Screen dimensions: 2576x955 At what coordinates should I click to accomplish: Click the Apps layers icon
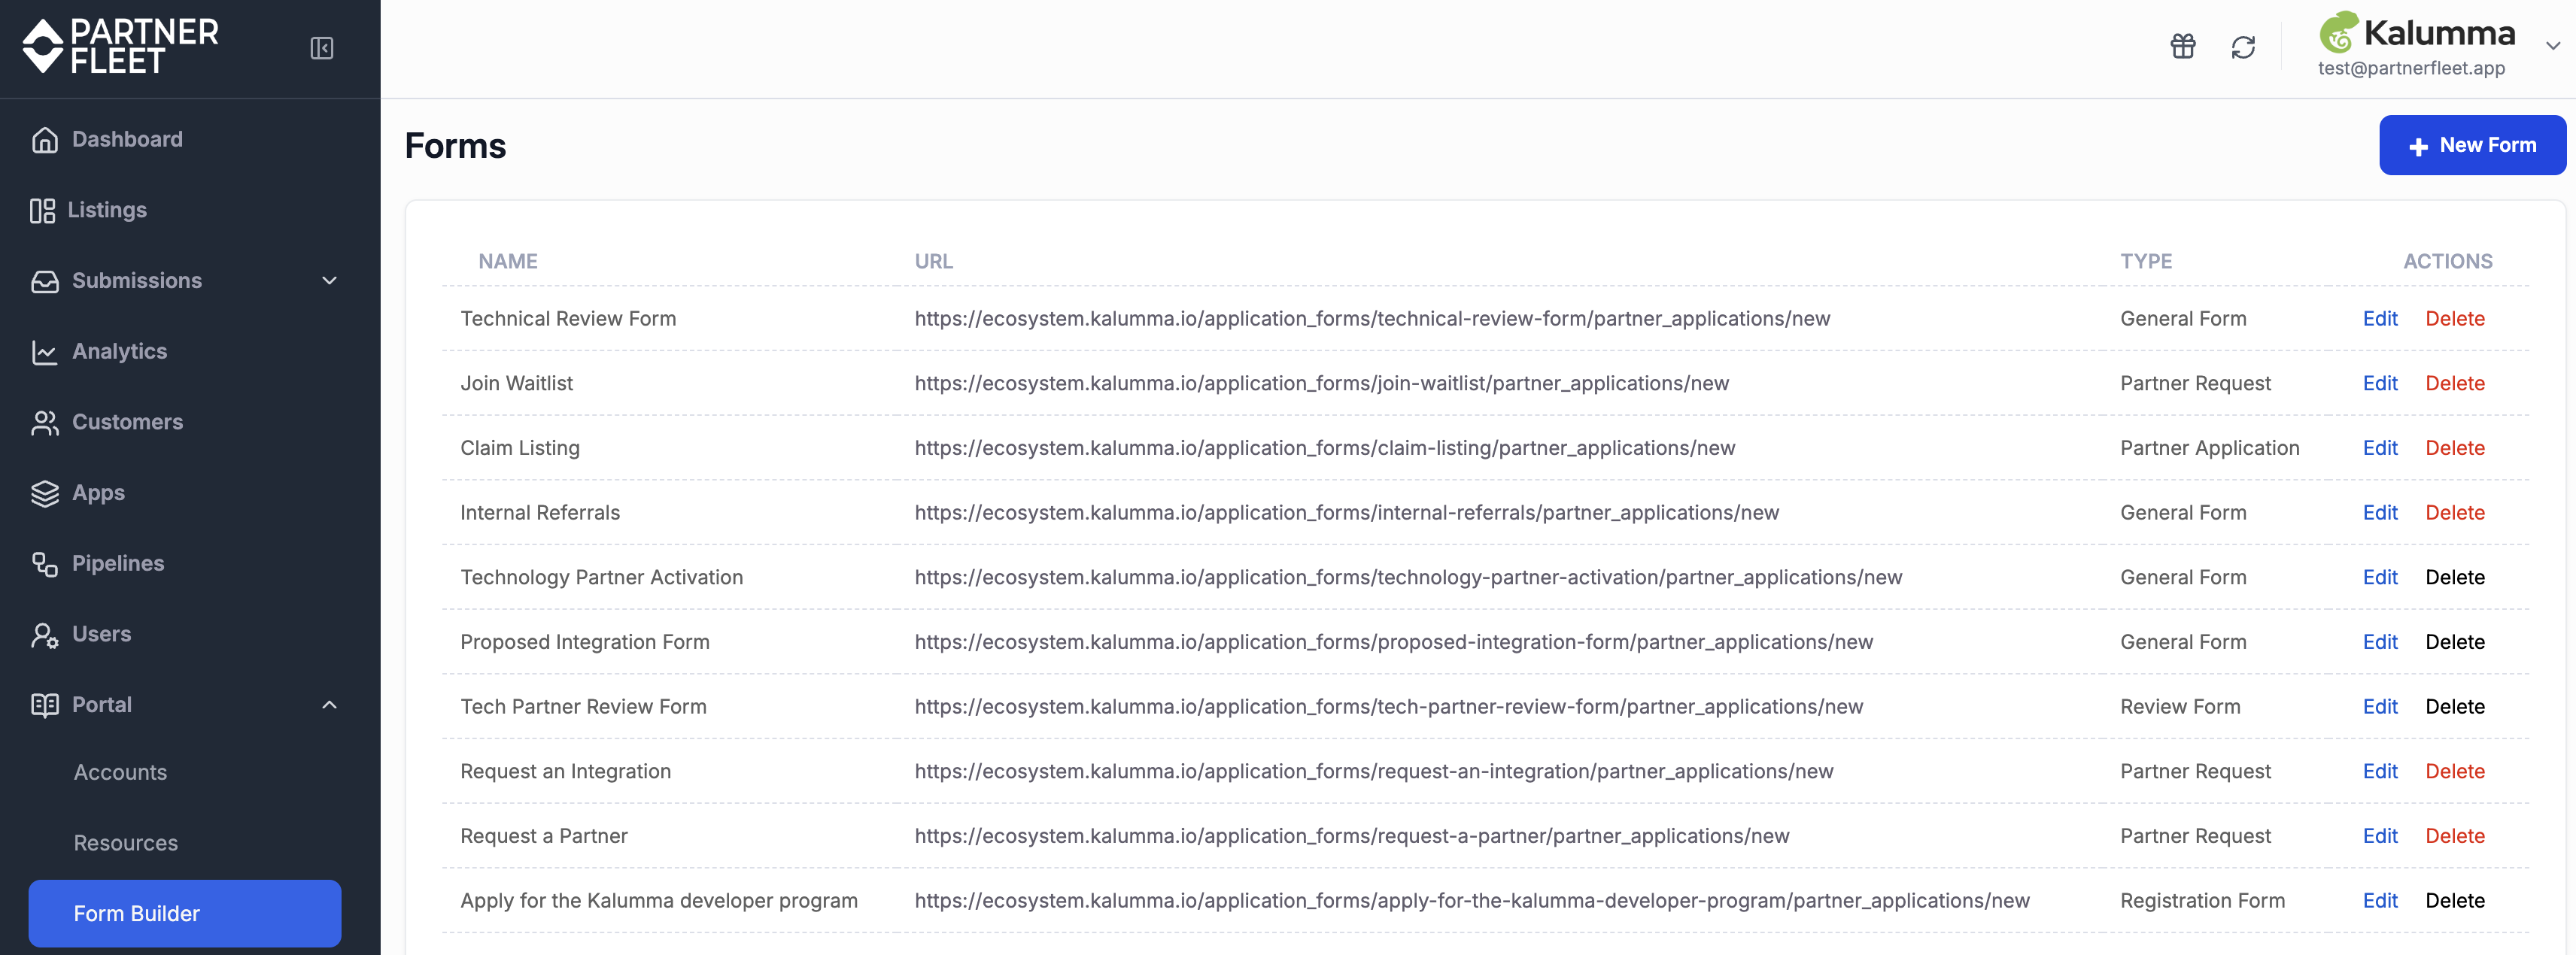tap(45, 493)
